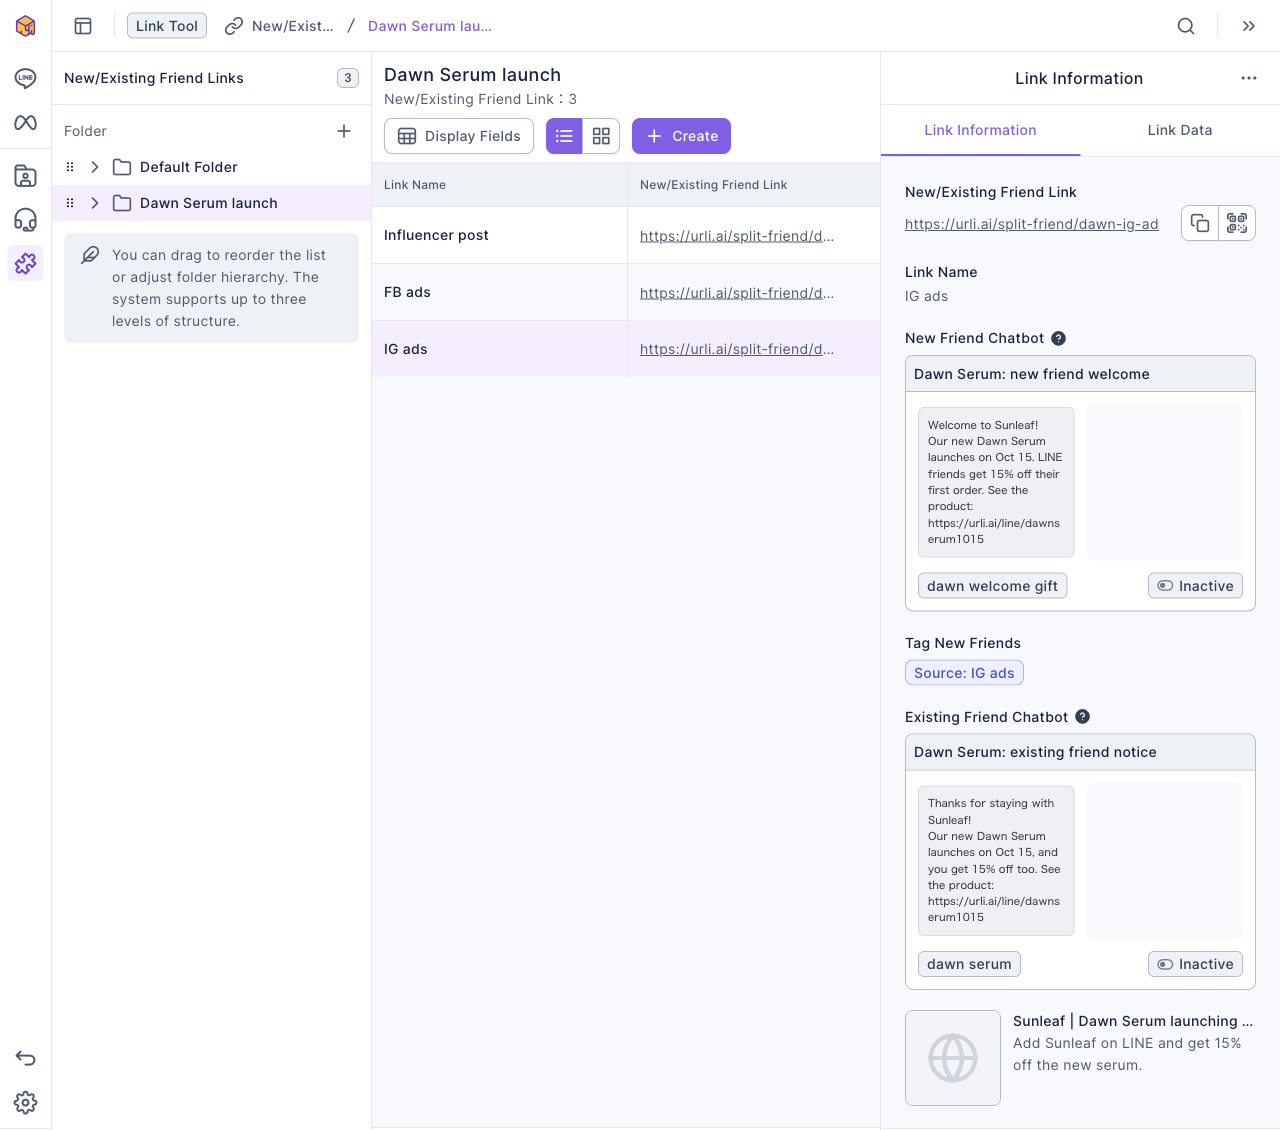Viewport: 1280px width, 1130px height.
Task: Switch to the Link Data tab
Action: coord(1180,130)
